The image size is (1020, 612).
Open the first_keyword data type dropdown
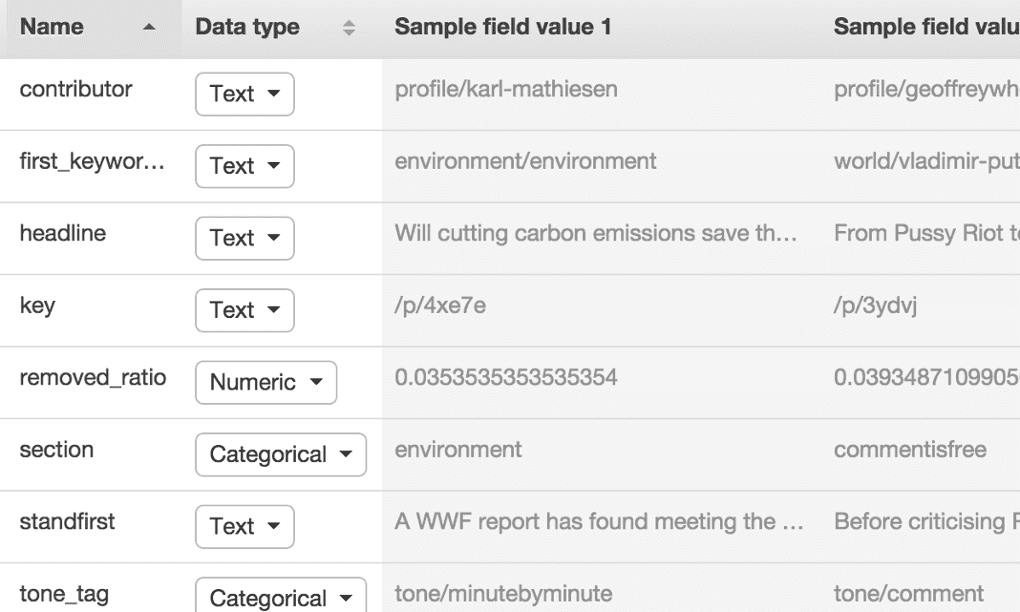pos(244,166)
